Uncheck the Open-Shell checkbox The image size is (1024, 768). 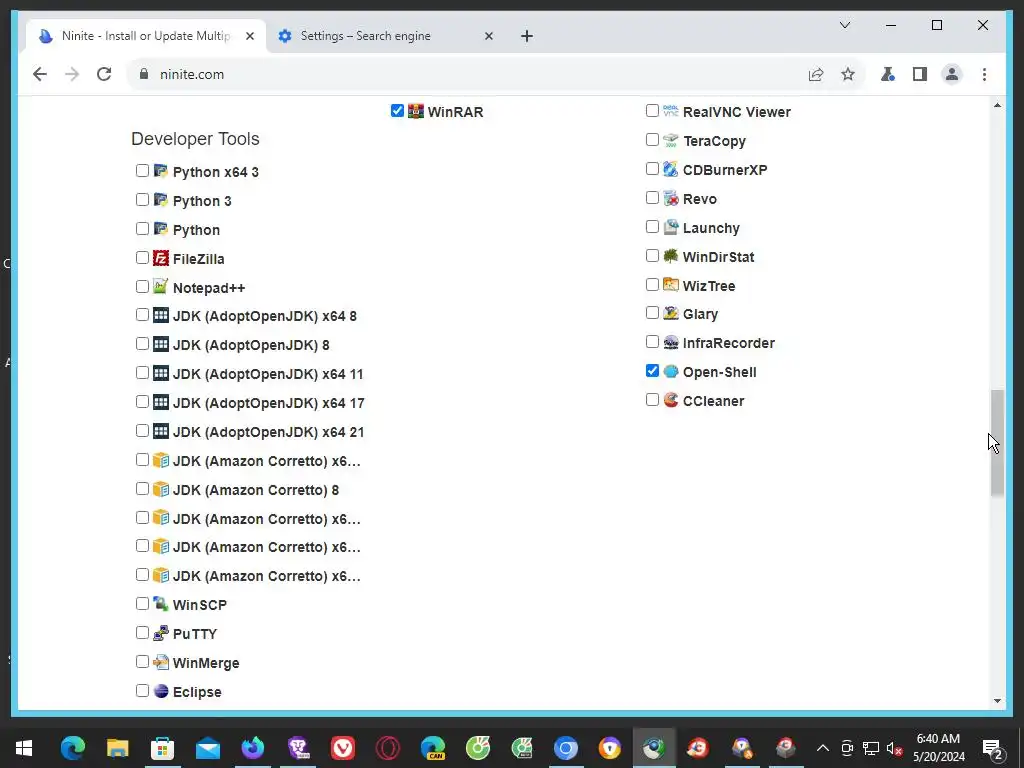click(652, 370)
